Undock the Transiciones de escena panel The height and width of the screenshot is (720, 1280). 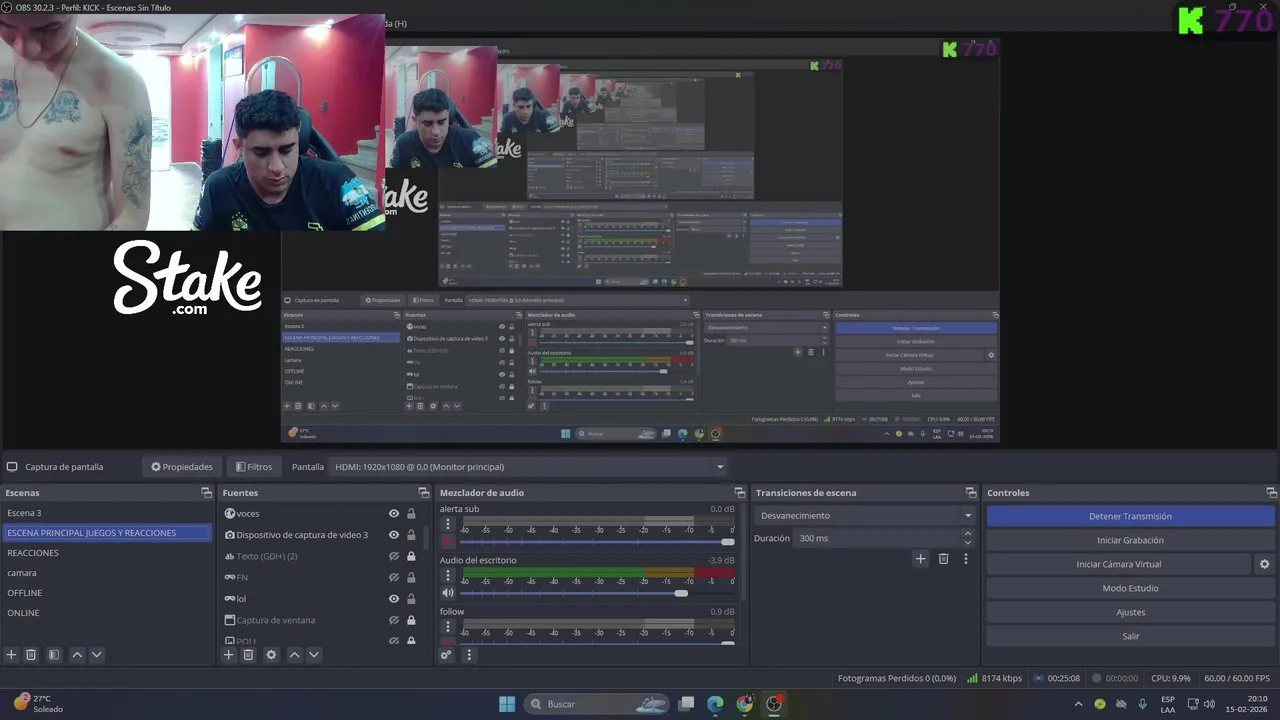[x=971, y=493]
